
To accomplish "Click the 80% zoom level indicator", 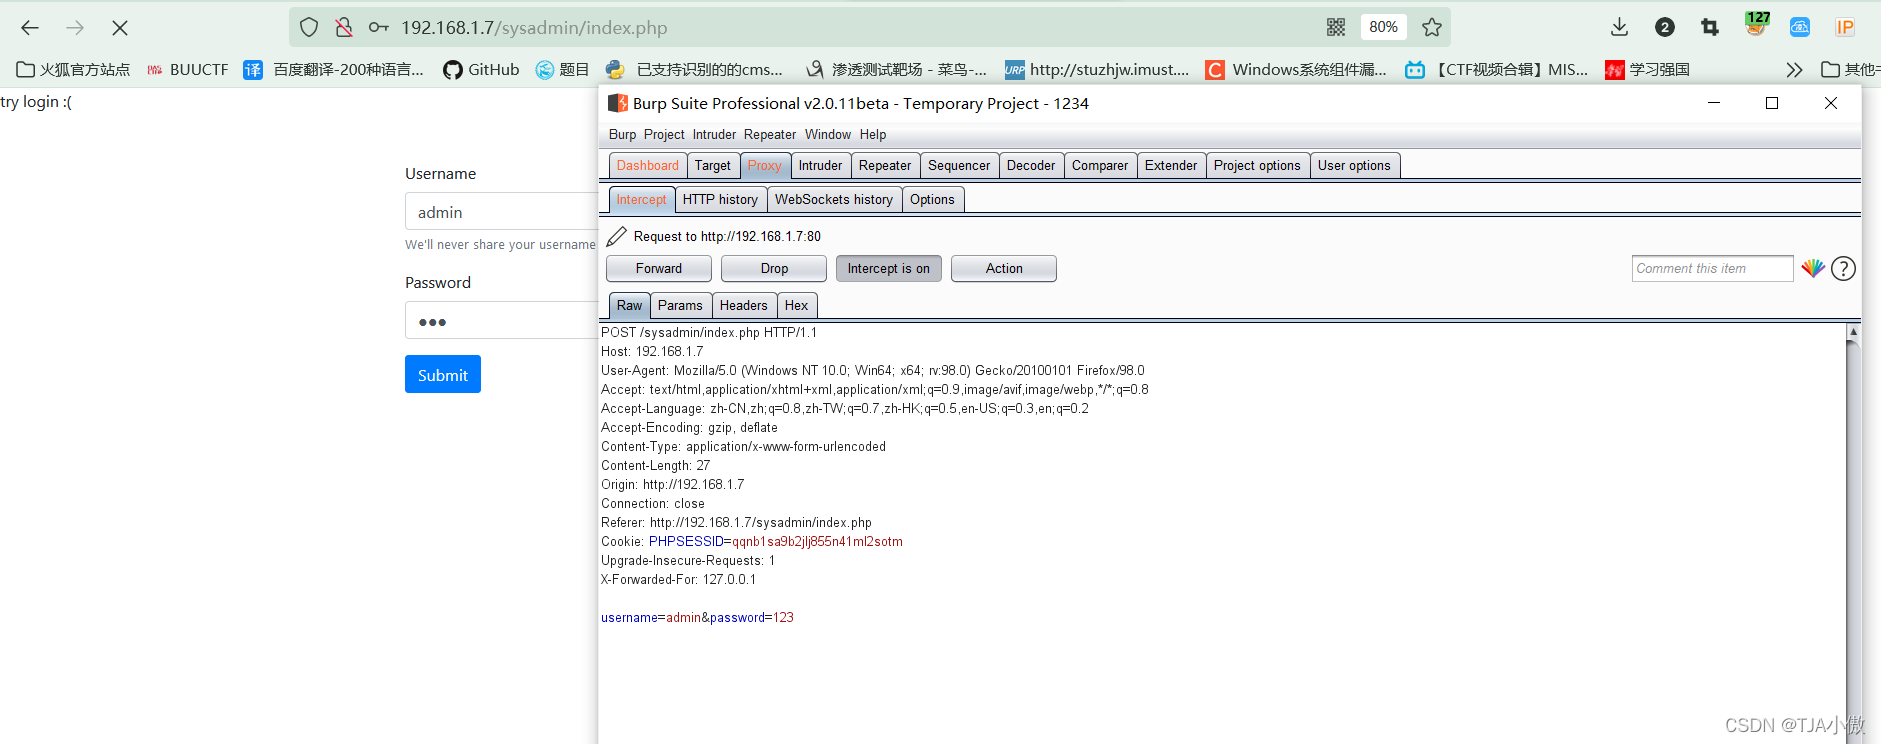I will click(1384, 28).
